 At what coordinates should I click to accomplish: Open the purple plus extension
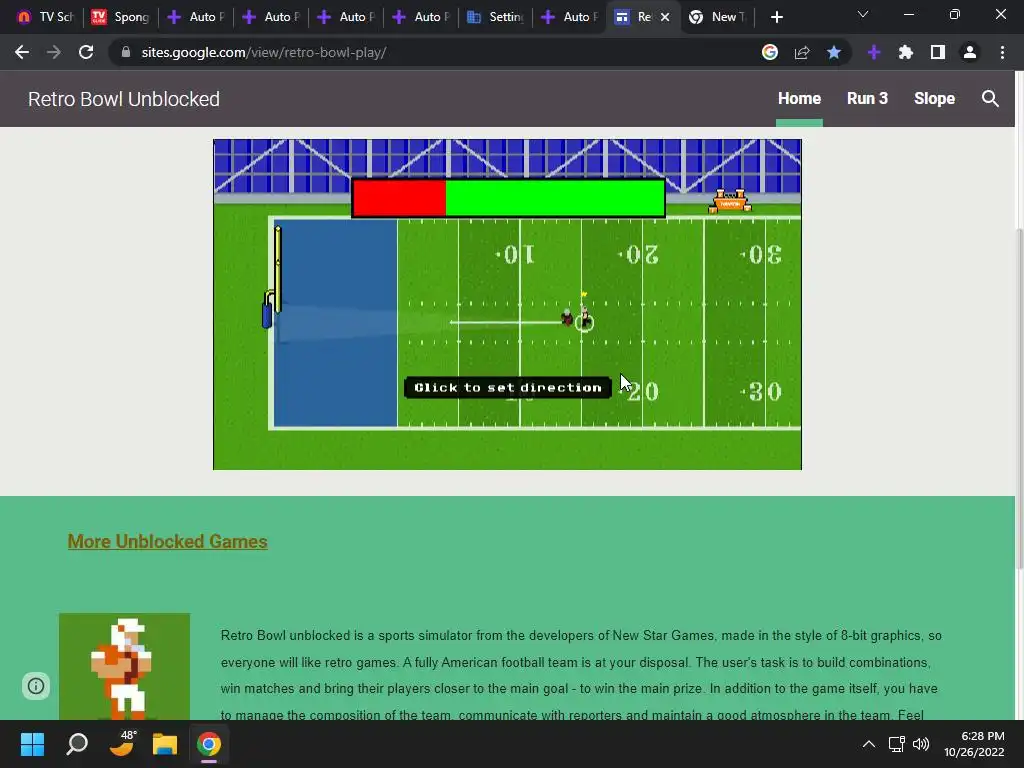click(874, 52)
